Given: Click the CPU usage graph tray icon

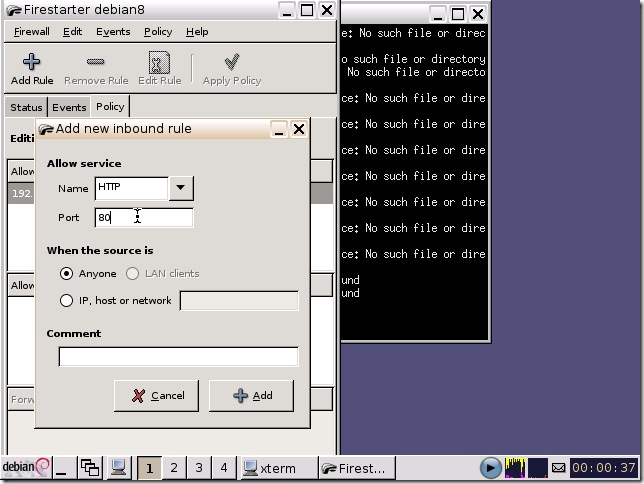Looking at the screenshot, I should pyautogui.click(x=515, y=468).
